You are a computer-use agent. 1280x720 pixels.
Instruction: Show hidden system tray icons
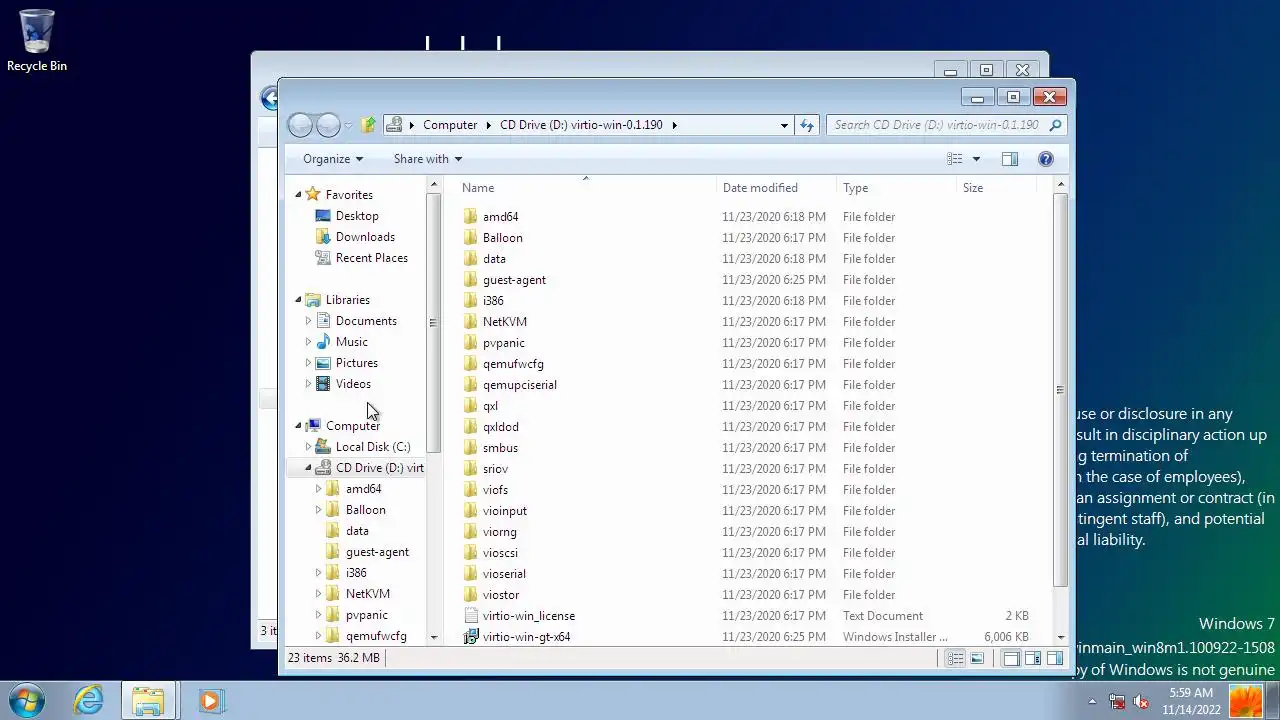click(1092, 701)
